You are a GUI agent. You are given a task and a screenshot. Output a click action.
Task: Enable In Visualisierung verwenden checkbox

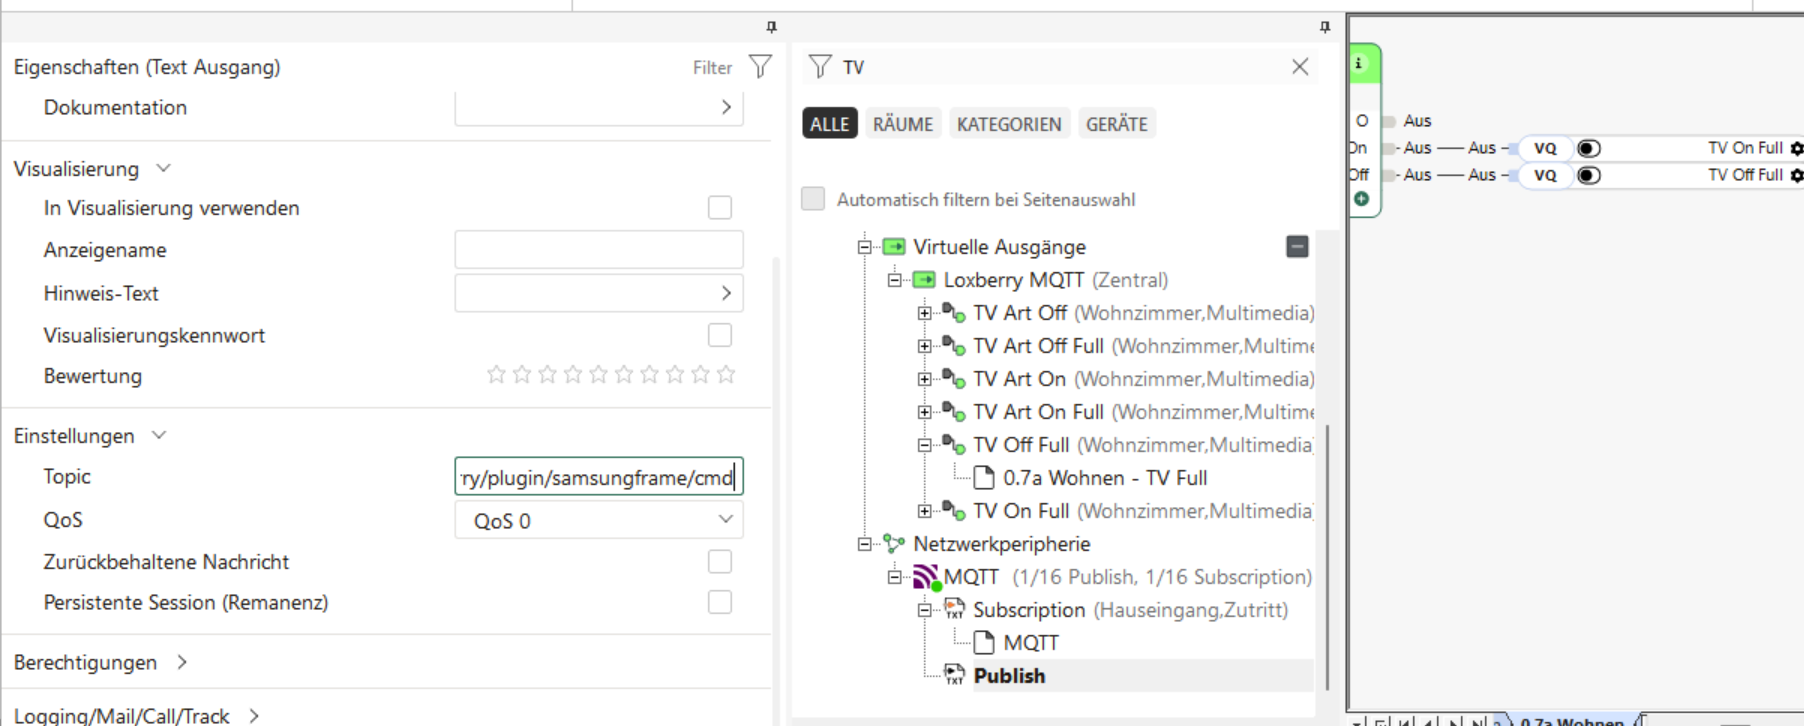coord(720,208)
